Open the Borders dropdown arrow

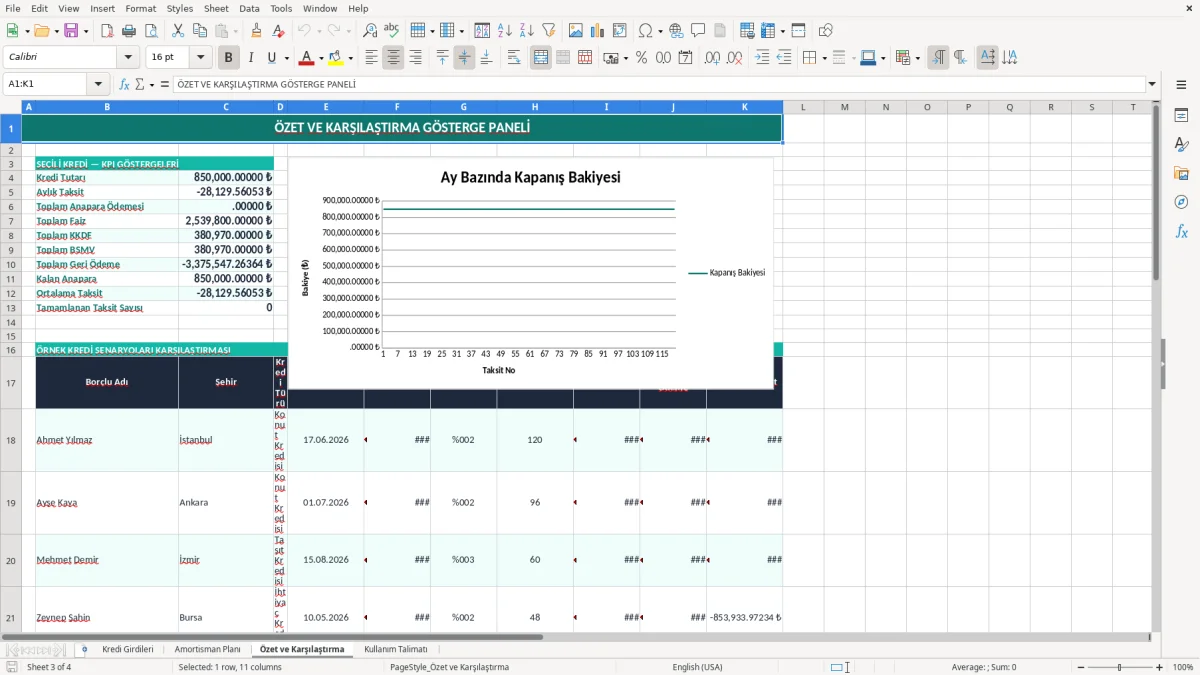[823, 58]
